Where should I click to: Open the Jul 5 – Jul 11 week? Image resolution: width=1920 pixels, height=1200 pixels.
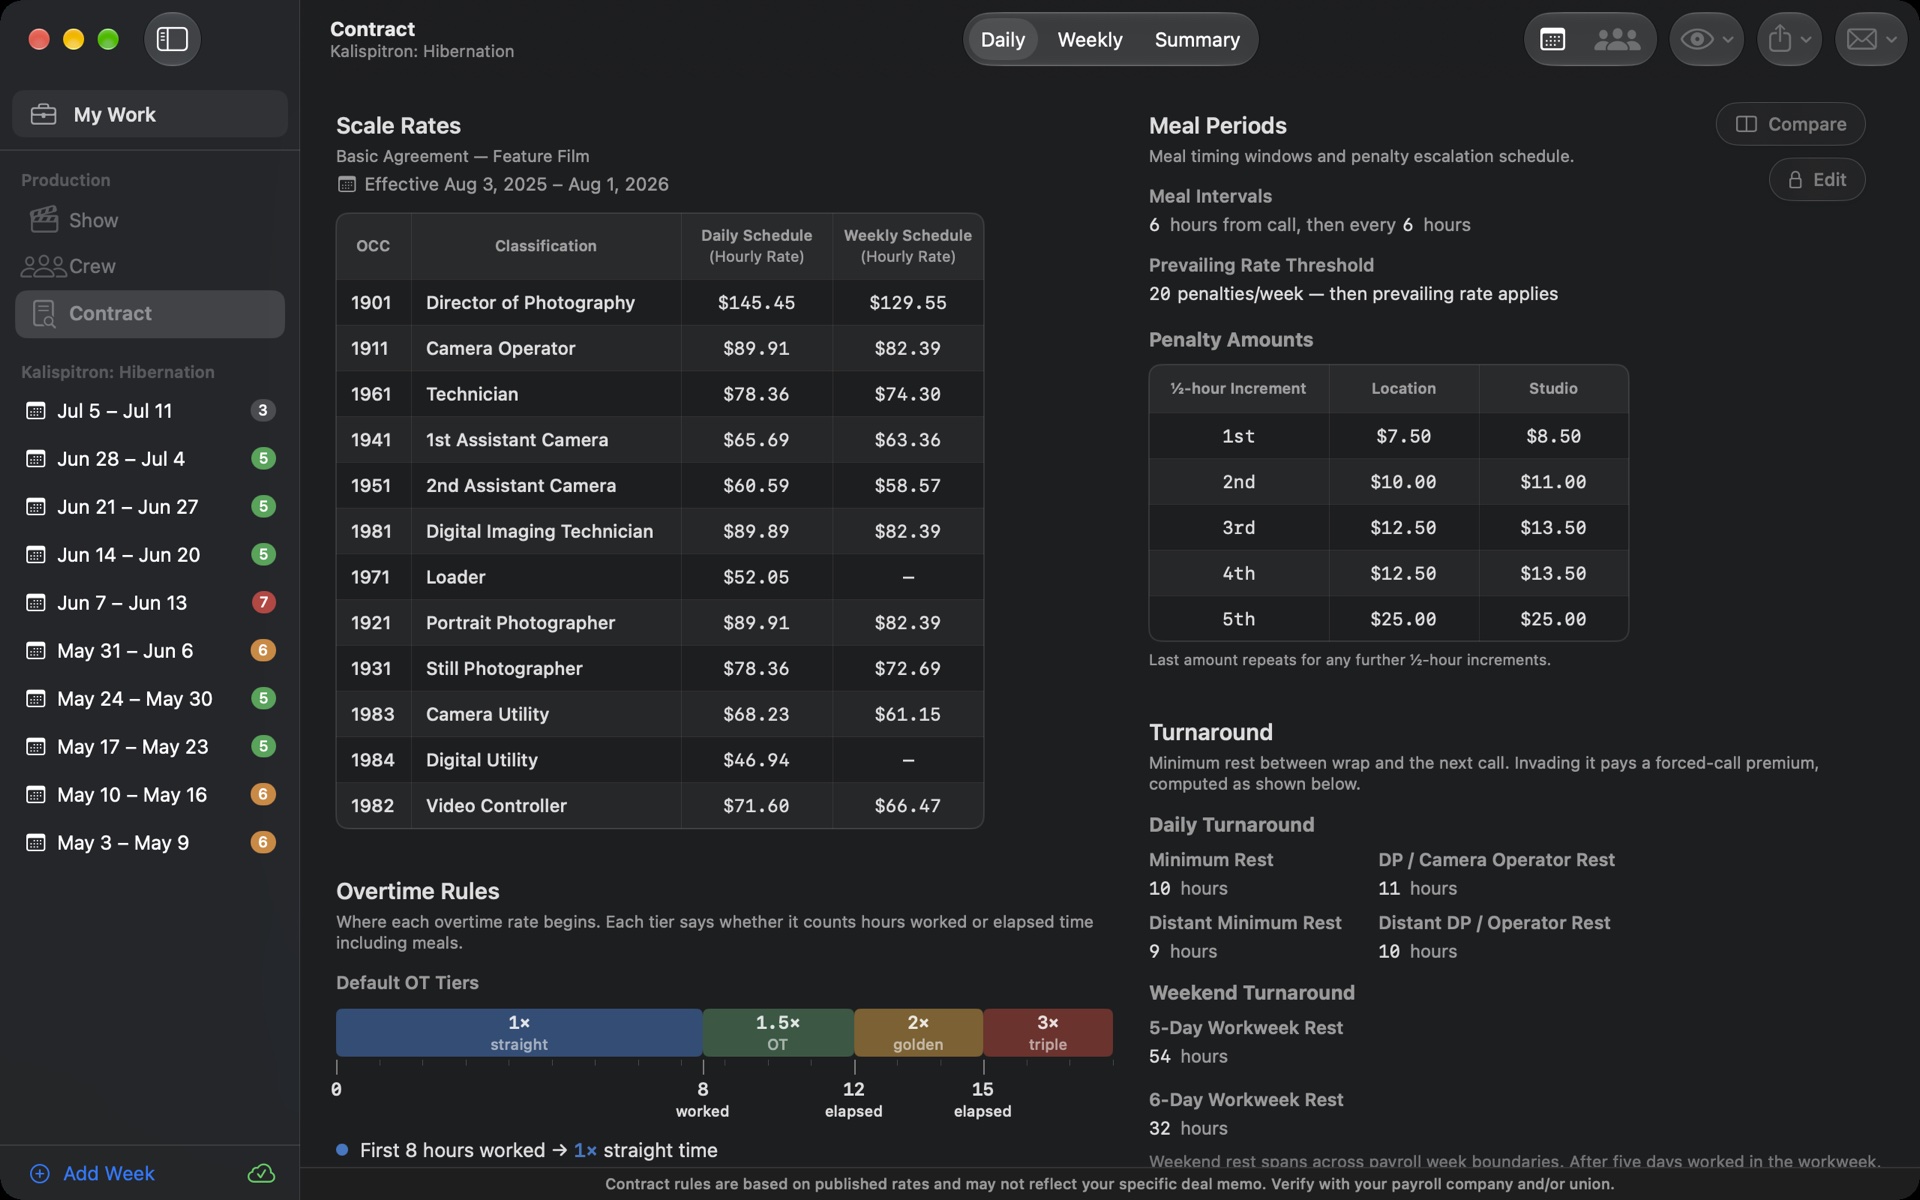click(x=150, y=410)
